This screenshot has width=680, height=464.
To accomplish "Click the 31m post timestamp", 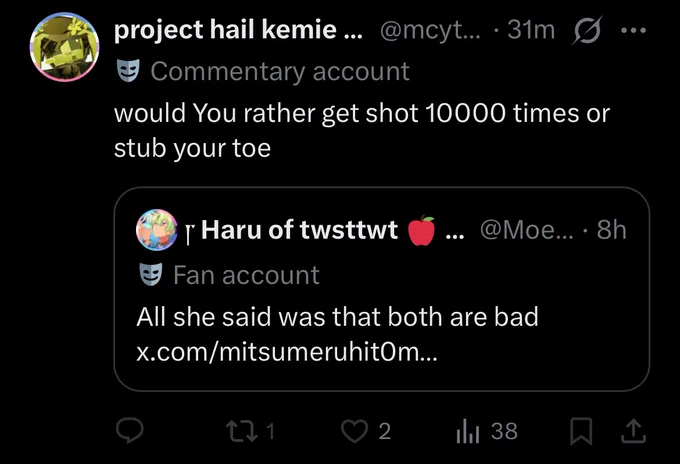I will coord(531,30).
